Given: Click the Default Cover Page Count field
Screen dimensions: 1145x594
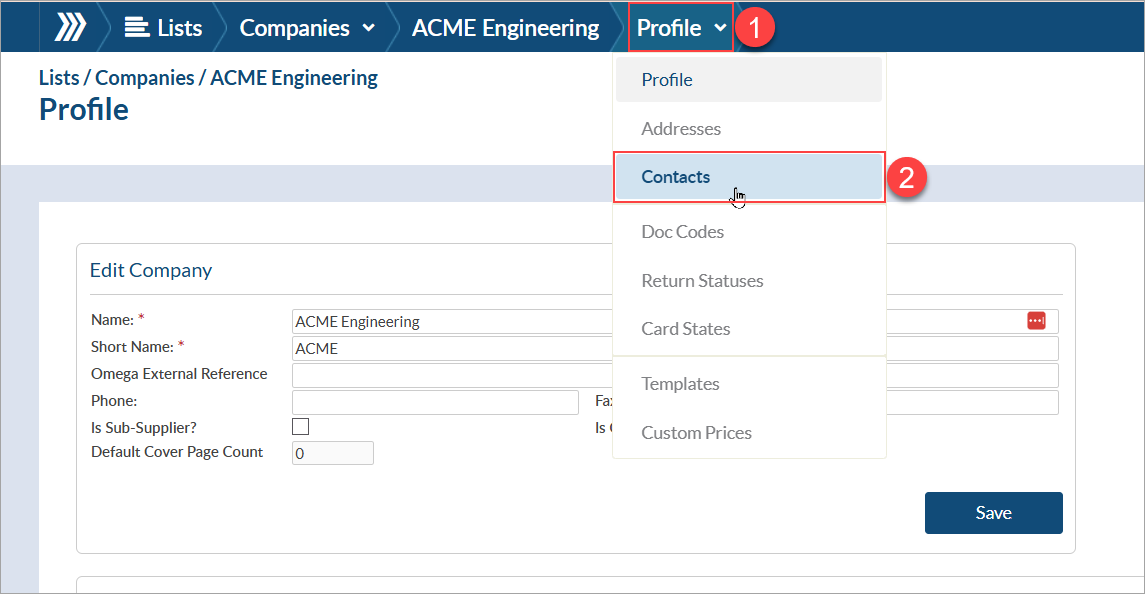Looking at the screenshot, I should 332,453.
